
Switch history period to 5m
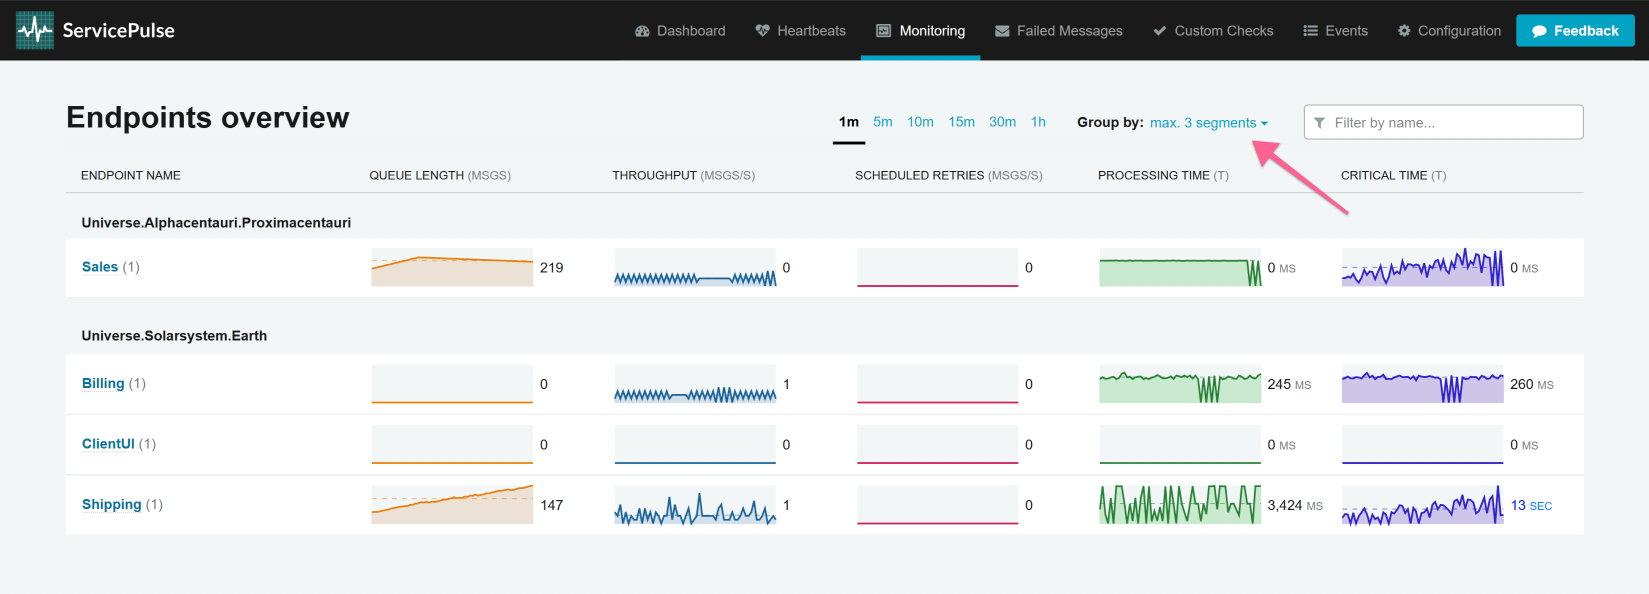(883, 122)
